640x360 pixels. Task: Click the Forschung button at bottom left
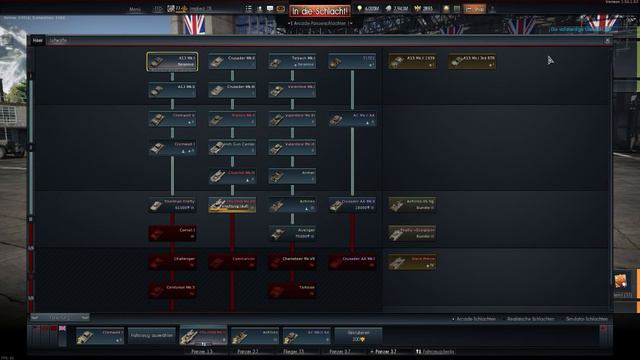tap(60, 317)
